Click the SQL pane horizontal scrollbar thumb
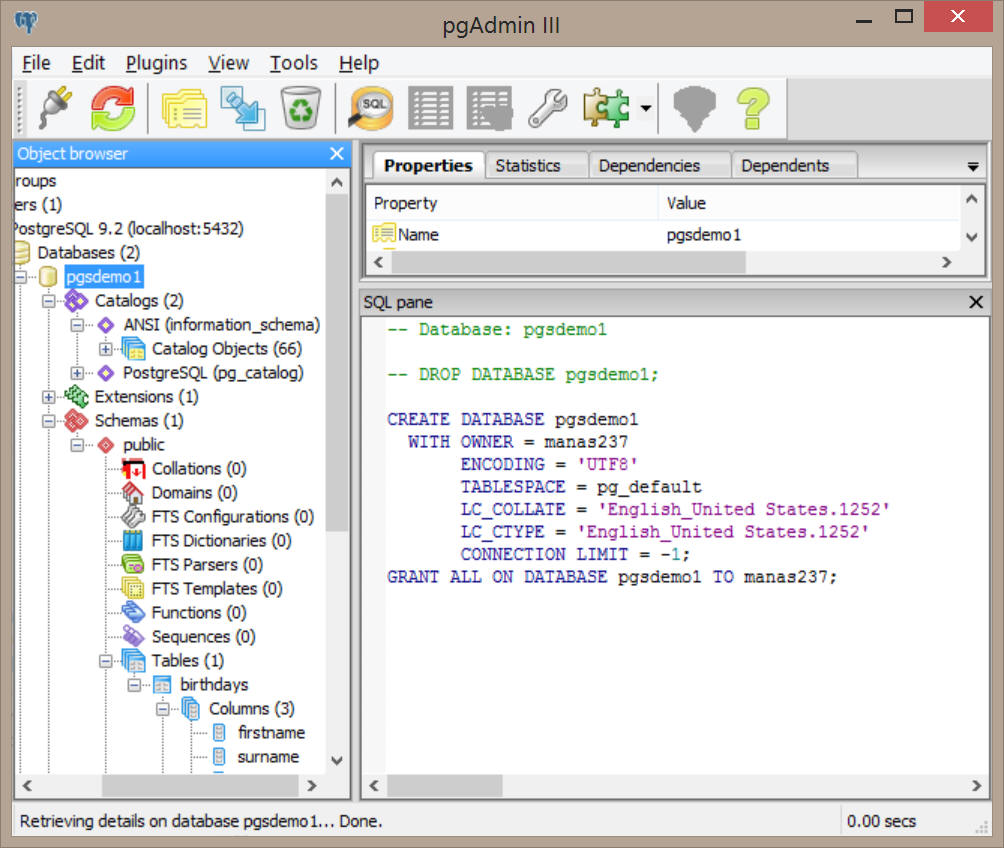Image resolution: width=1004 pixels, height=848 pixels. click(x=444, y=785)
